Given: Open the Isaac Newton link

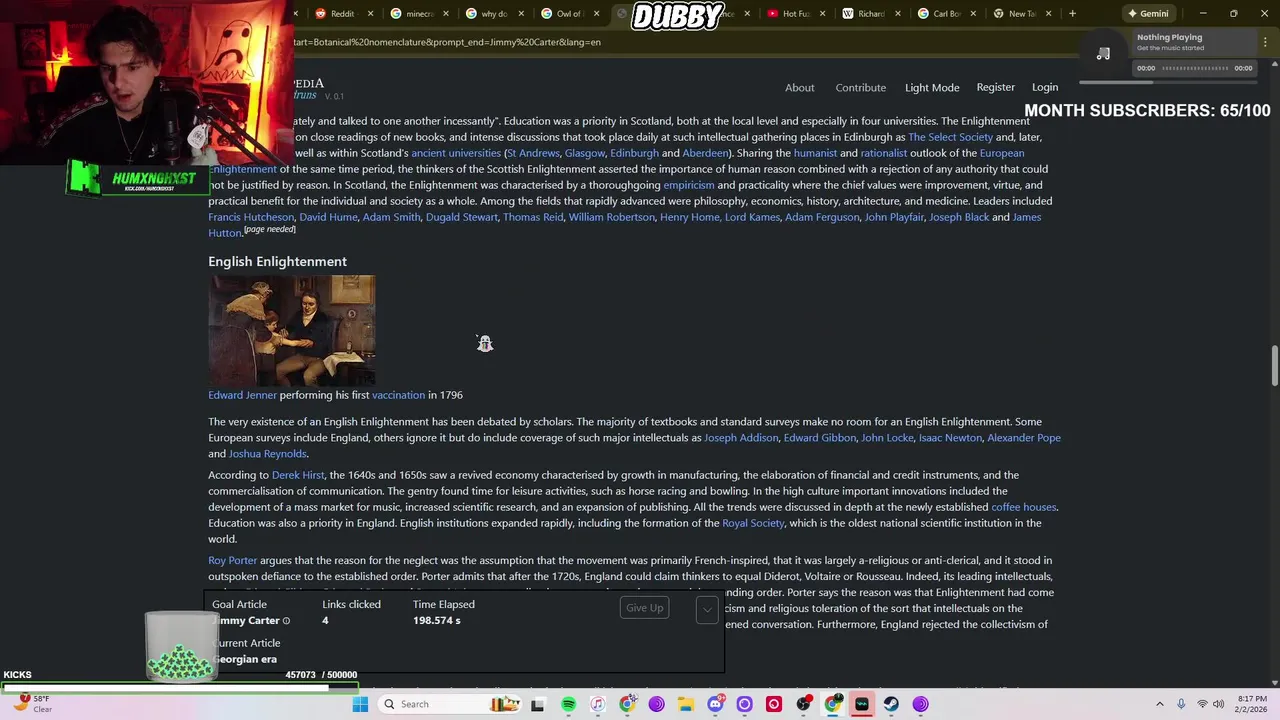Looking at the screenshot, I should pos(950,438).
